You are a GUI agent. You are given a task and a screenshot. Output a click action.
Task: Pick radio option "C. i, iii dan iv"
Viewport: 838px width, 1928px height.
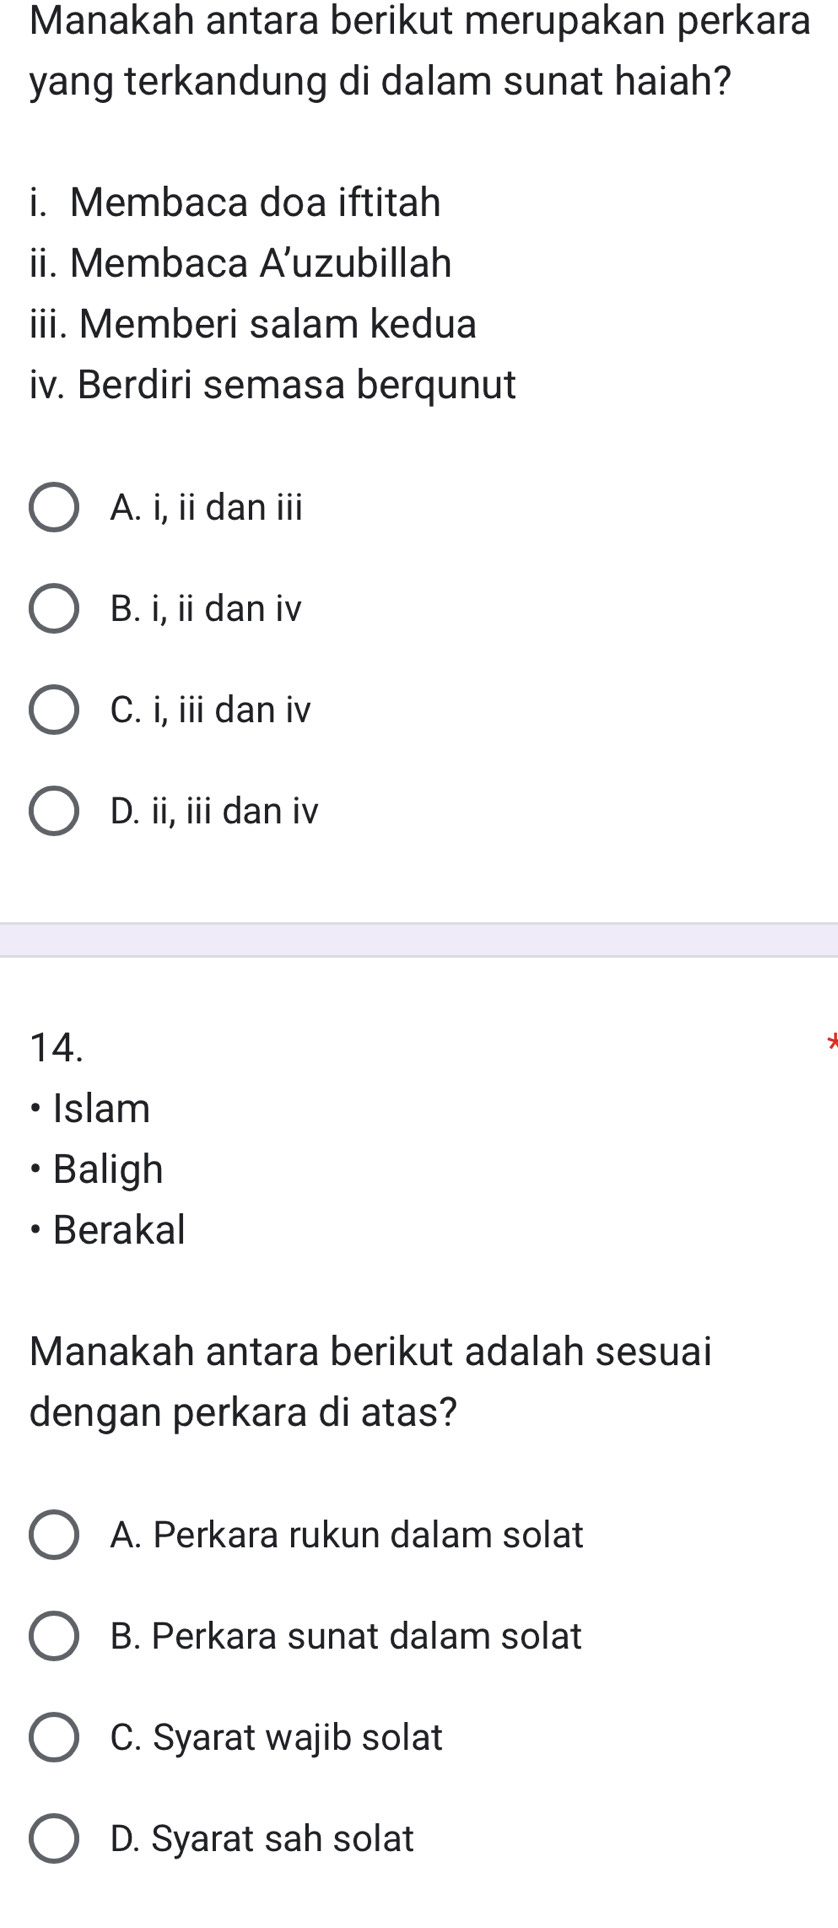pos(54,710)
